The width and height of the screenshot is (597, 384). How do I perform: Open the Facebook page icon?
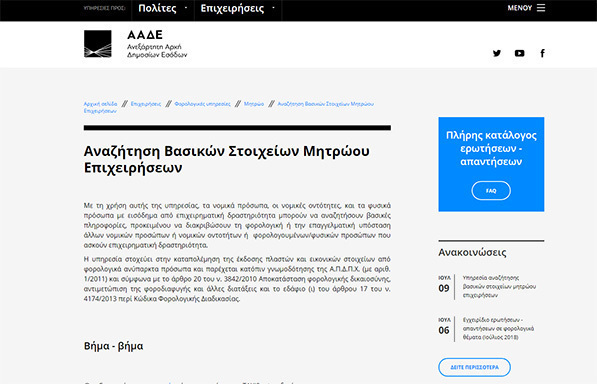coord(543,53)
